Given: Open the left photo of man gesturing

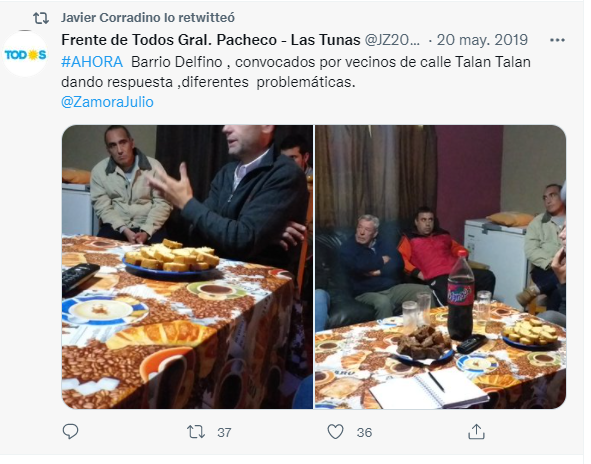Looking at the screenshot, I should [187, 267].
